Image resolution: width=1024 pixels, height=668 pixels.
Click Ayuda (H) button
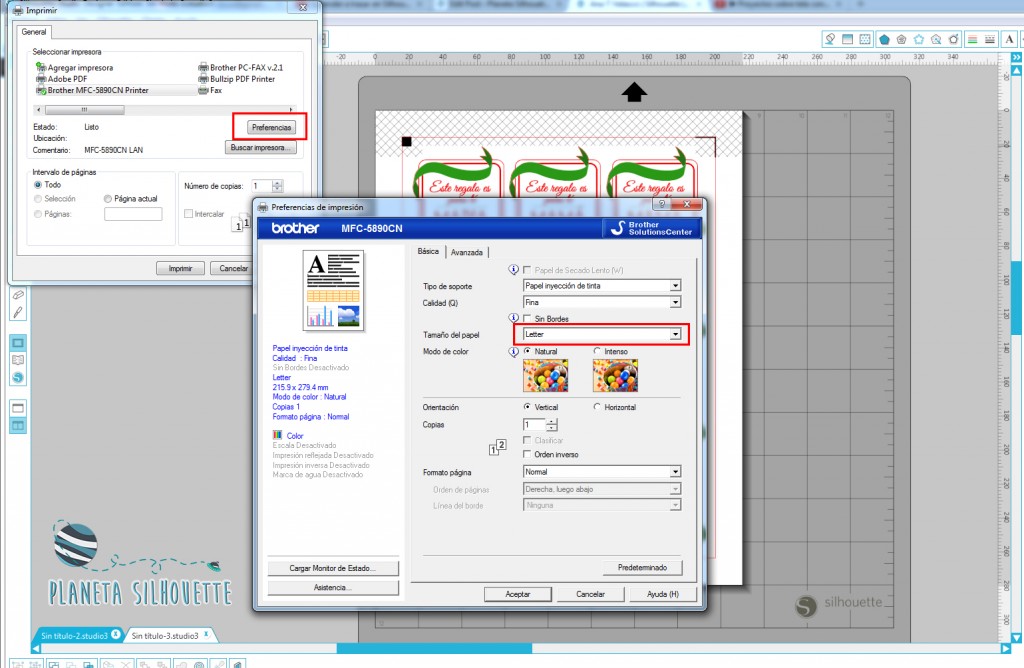tap(662, 594)
